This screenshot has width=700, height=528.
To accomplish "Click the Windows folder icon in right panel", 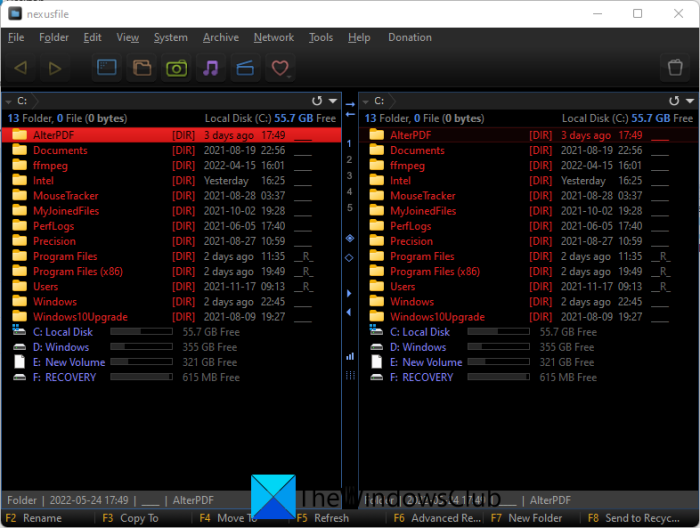I will (376, 301).
